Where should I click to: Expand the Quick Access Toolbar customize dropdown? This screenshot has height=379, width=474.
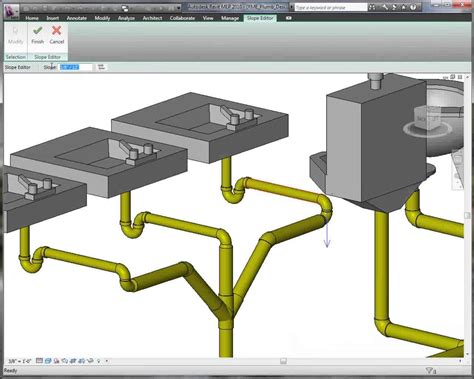point(179,8)
